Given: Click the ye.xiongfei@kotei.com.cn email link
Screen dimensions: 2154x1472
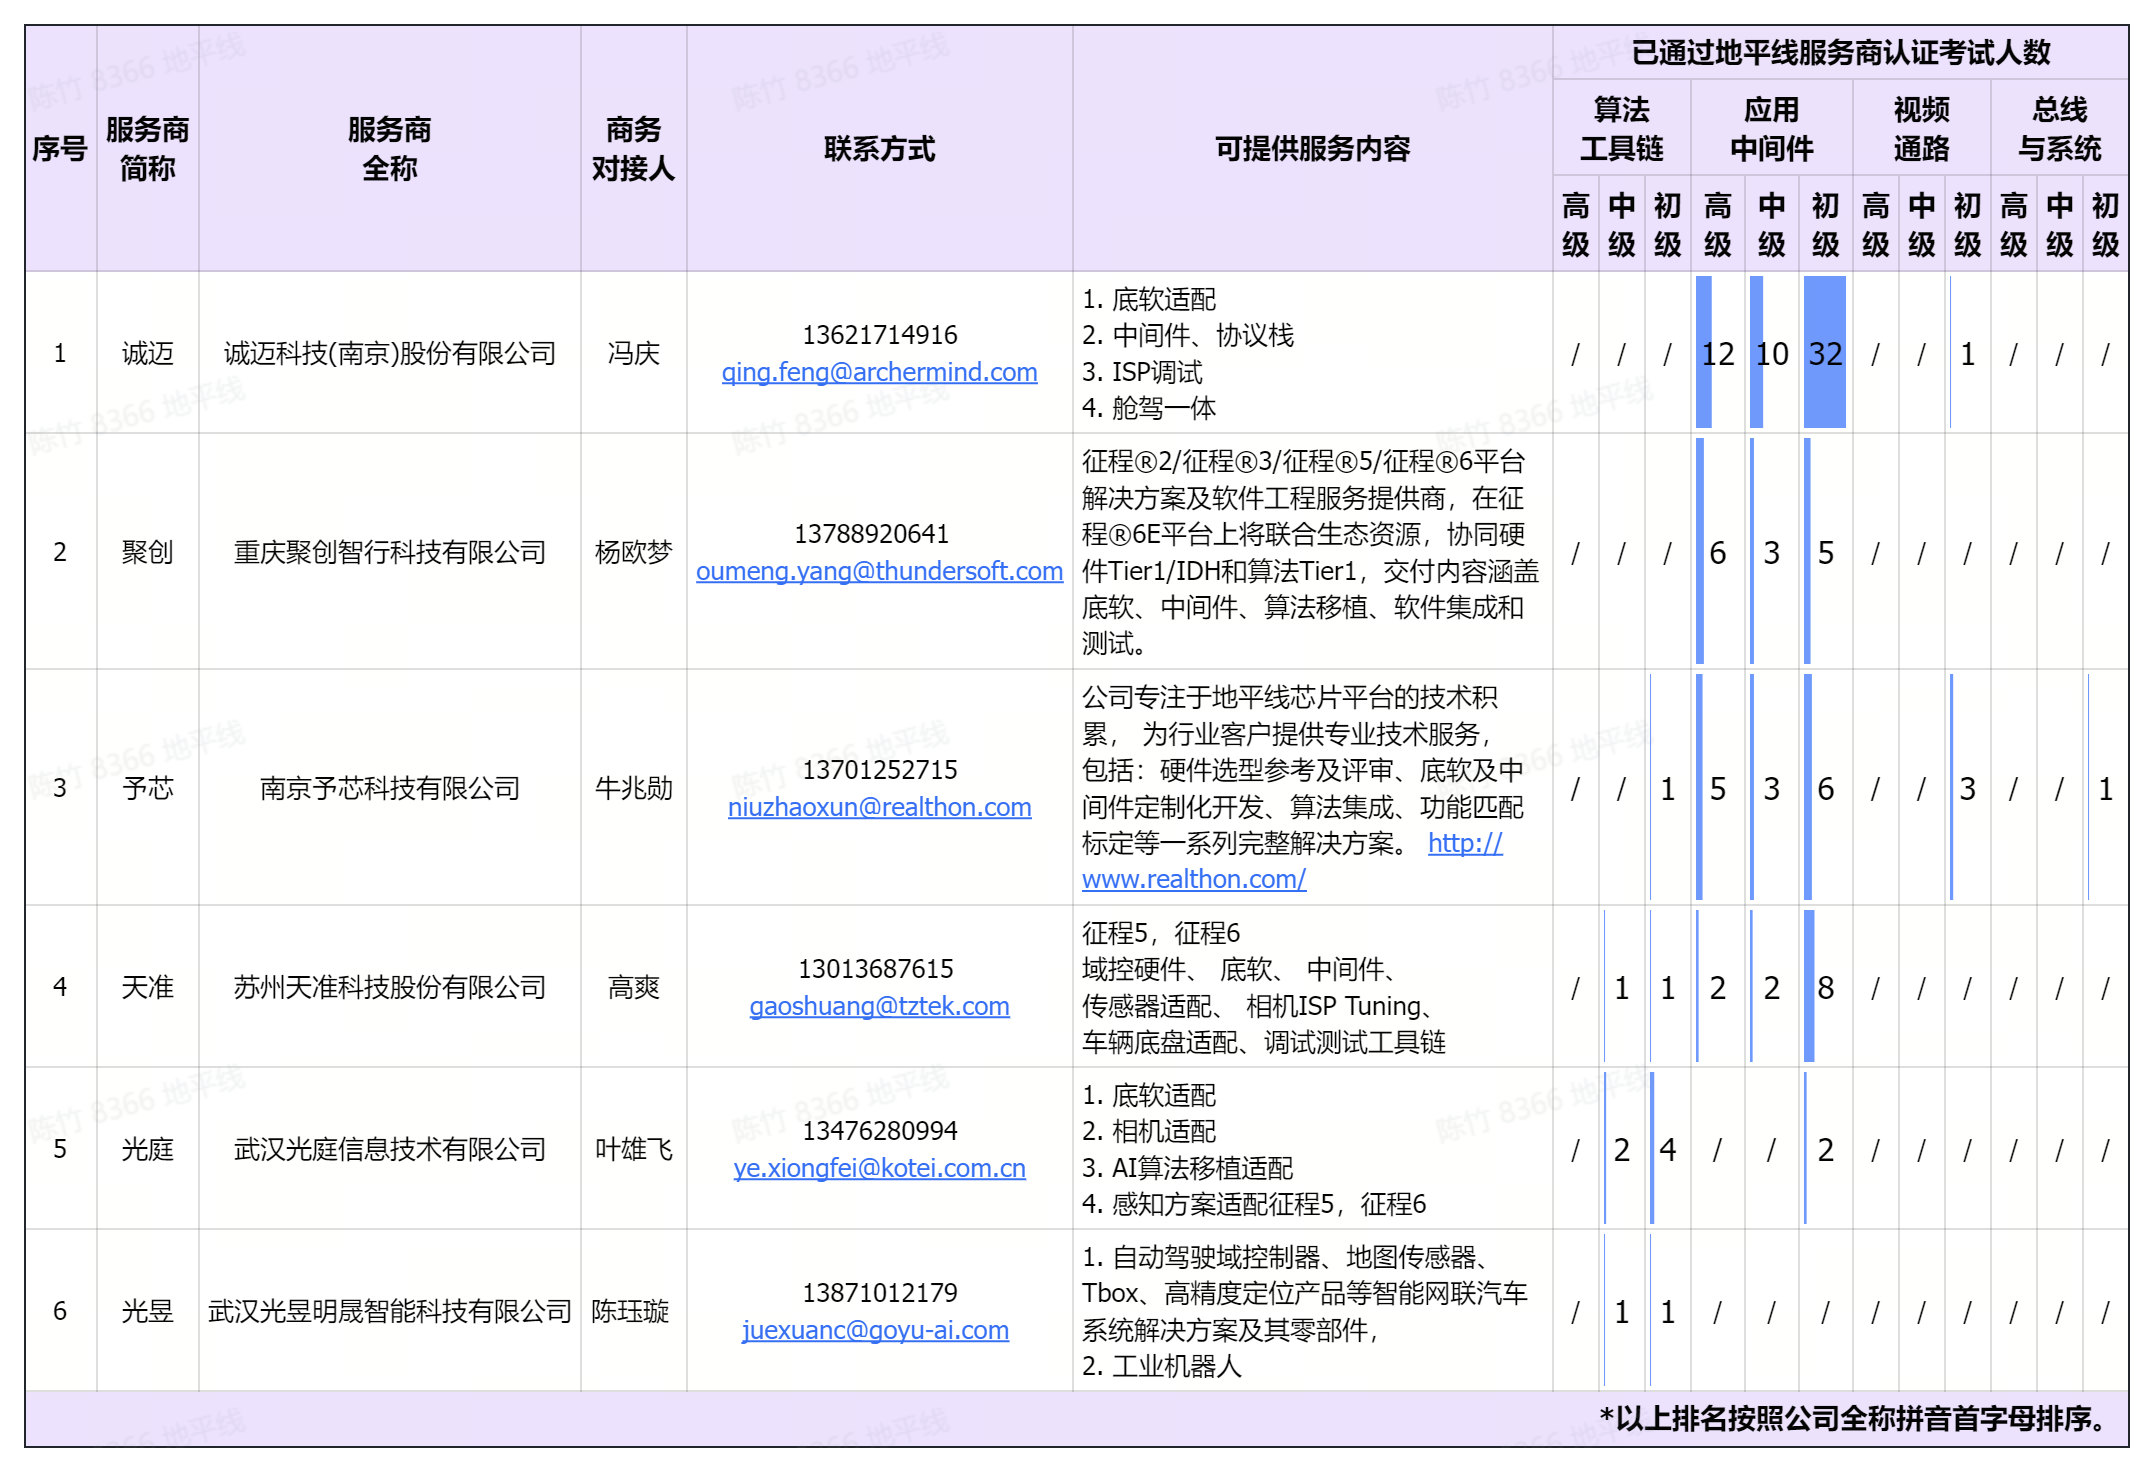Looking at the screenshot, I should [879, 1168].
